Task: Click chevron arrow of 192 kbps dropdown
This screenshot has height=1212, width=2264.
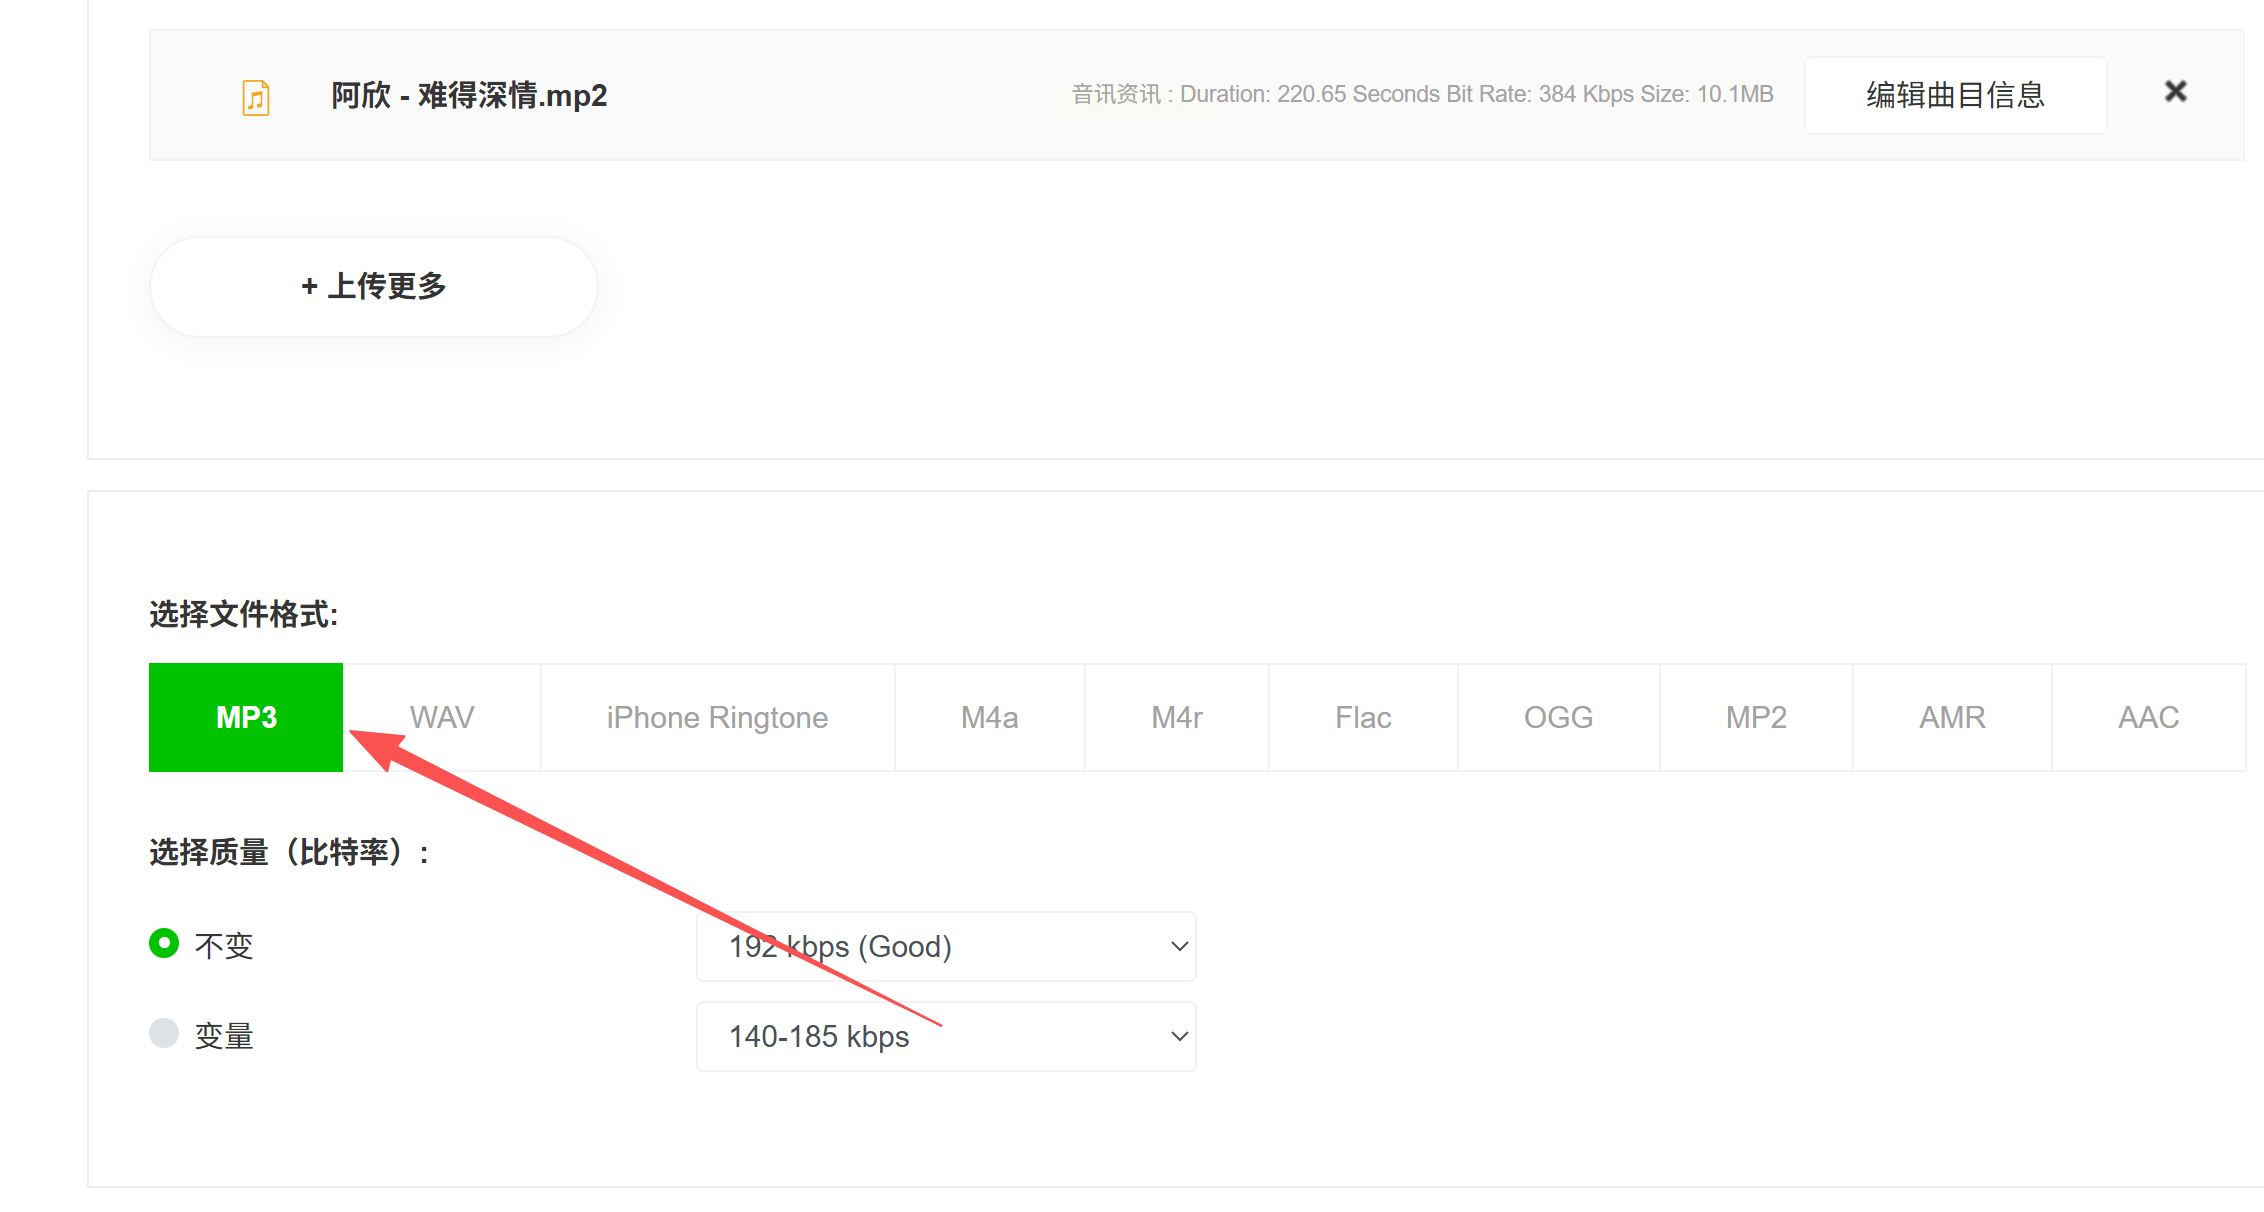Action: tap(1179, 946)
